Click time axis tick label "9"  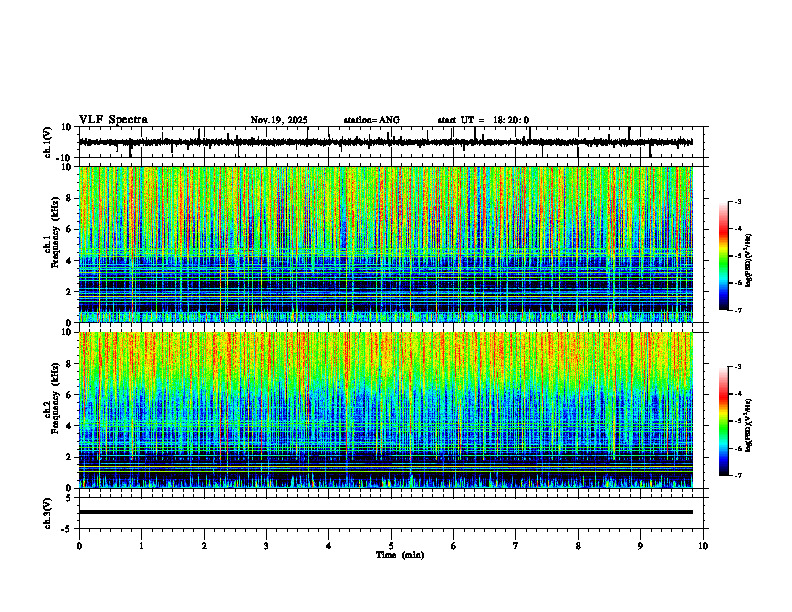(640, 546)
